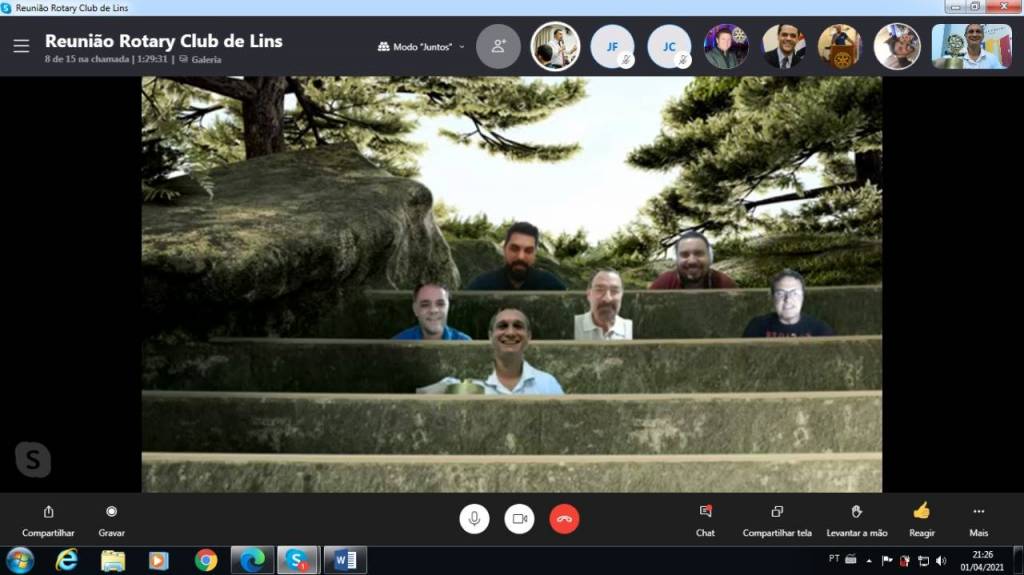Select the JC participant avatar
This screenshot has width=1024, height=575.
point(669,46)
